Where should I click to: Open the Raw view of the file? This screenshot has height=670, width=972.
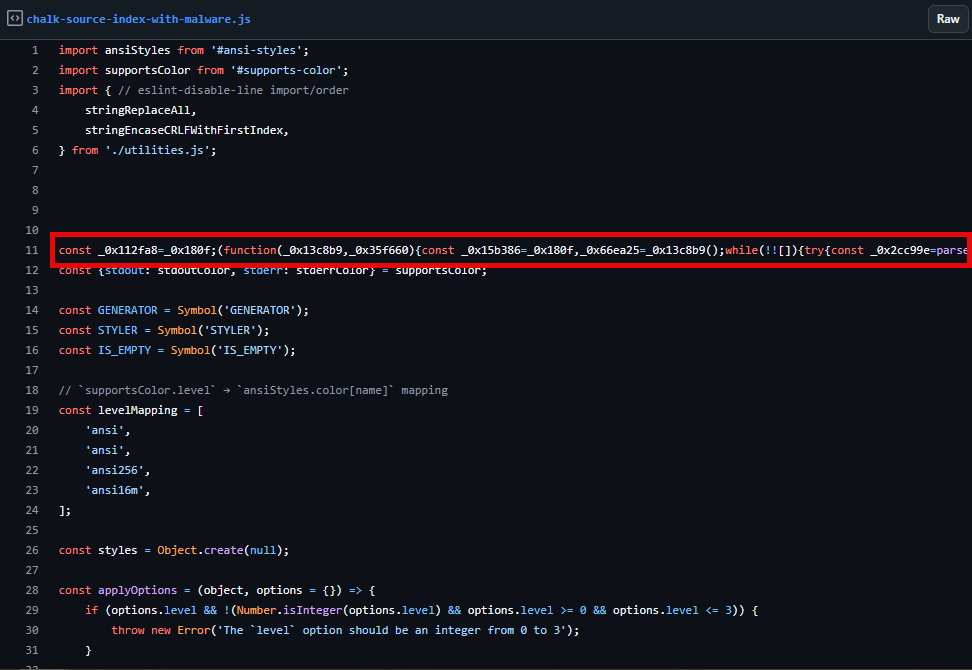(x=948, y=19)
